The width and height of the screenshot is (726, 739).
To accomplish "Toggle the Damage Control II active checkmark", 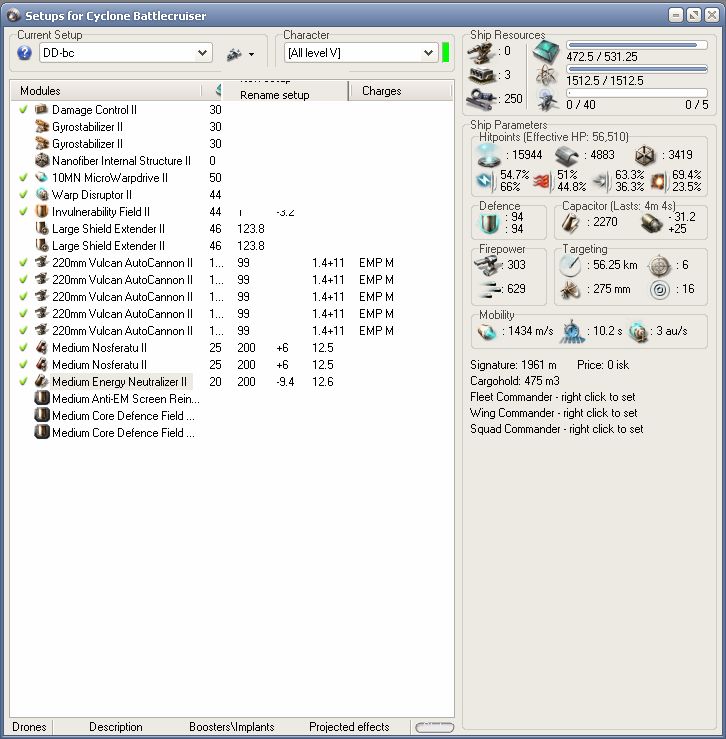I will click(23, 109).
